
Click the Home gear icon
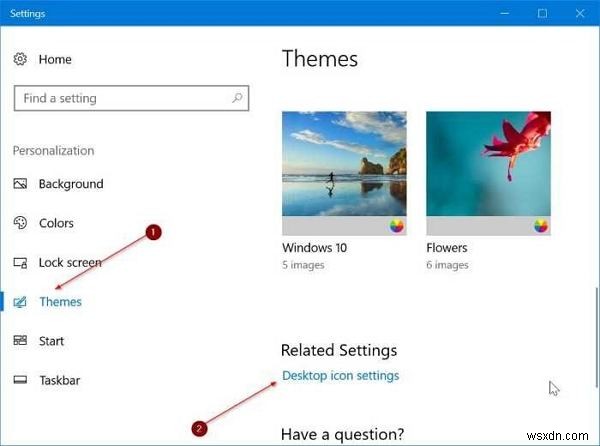tap(20, 59)
